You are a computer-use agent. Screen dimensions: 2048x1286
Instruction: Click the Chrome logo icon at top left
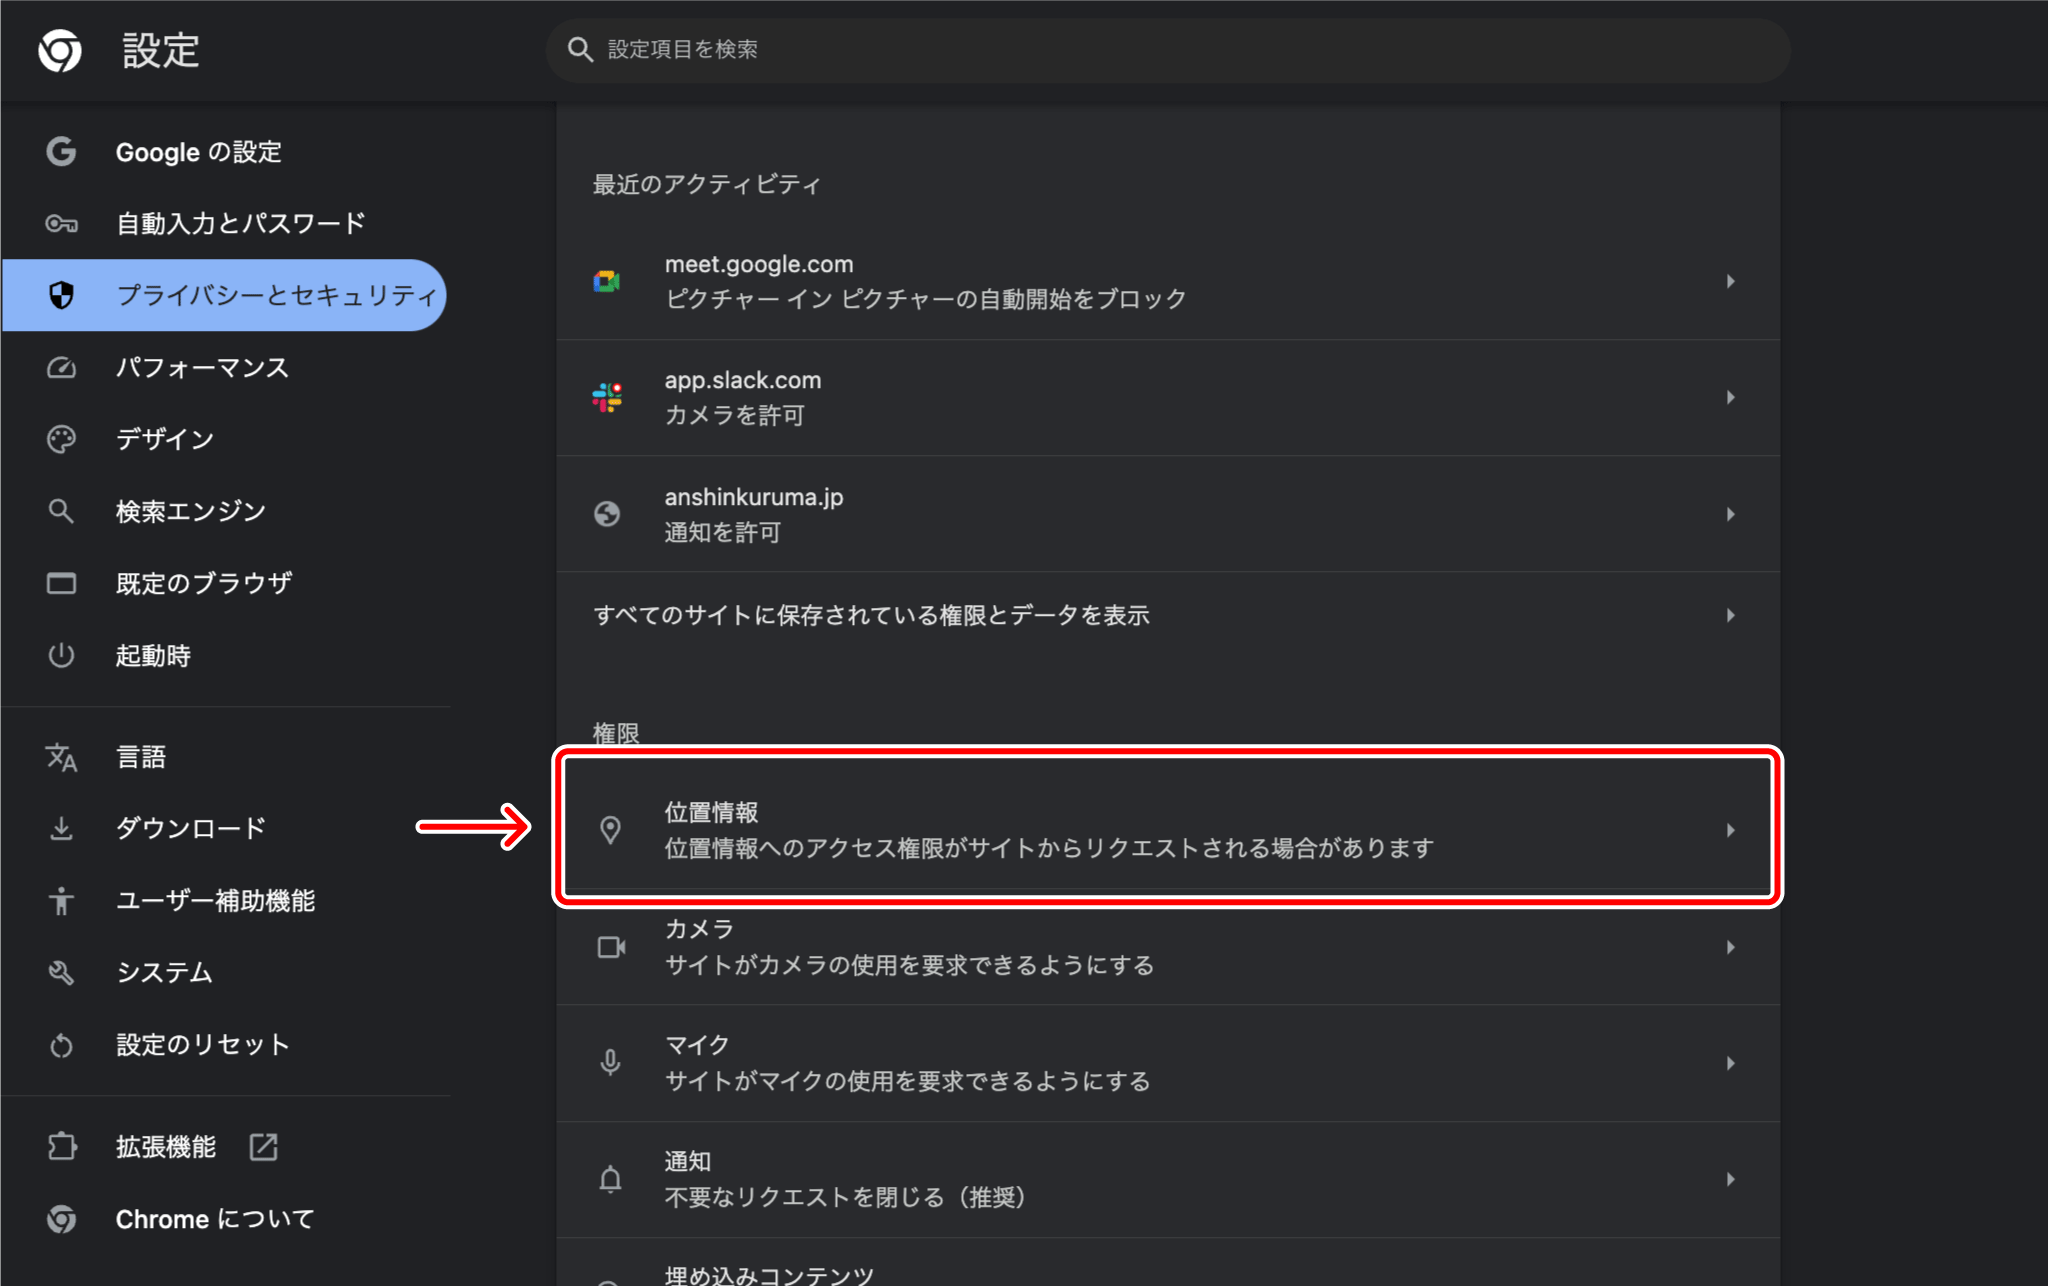tap(60, 51)
